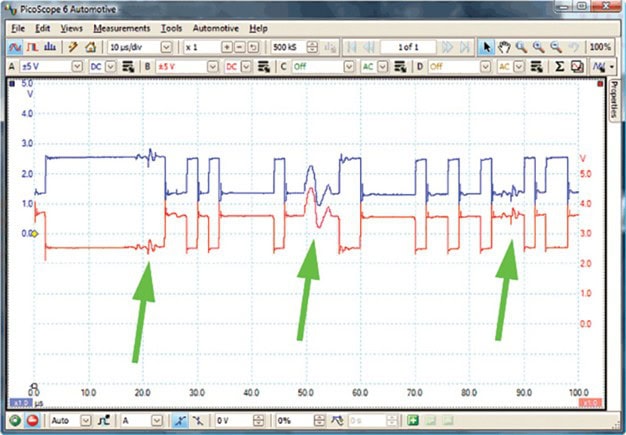Open the 10 µs/div timebase dropdown
This screenshot has width=626, height=435.
tap(167, 47)
